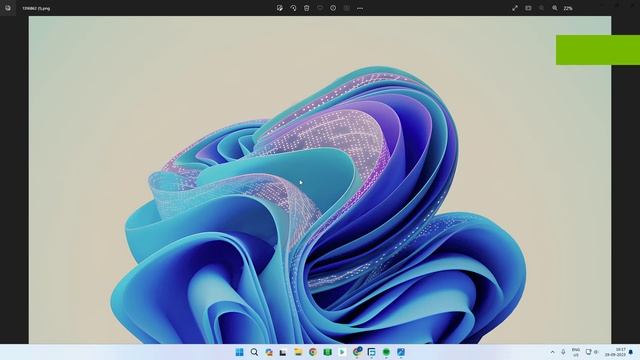Screen dimensions: 640x360
Task: Open the file info icon in toolbar
Action: [333, 8]
